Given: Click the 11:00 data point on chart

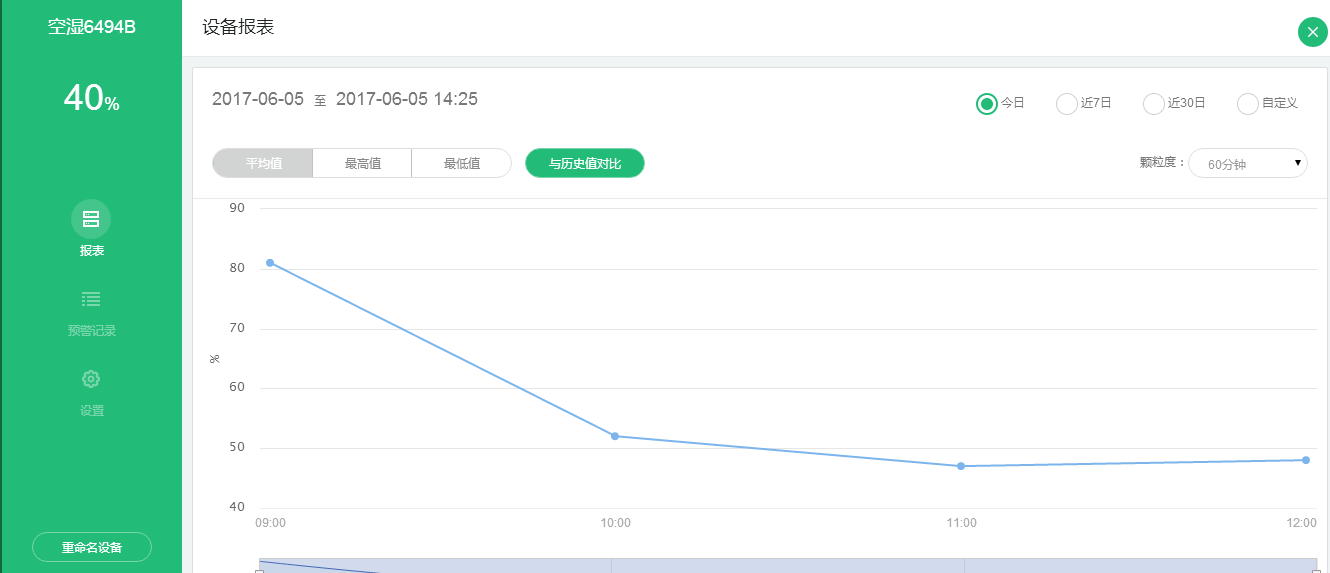Looking at the screenshot, I should (961, 466).
